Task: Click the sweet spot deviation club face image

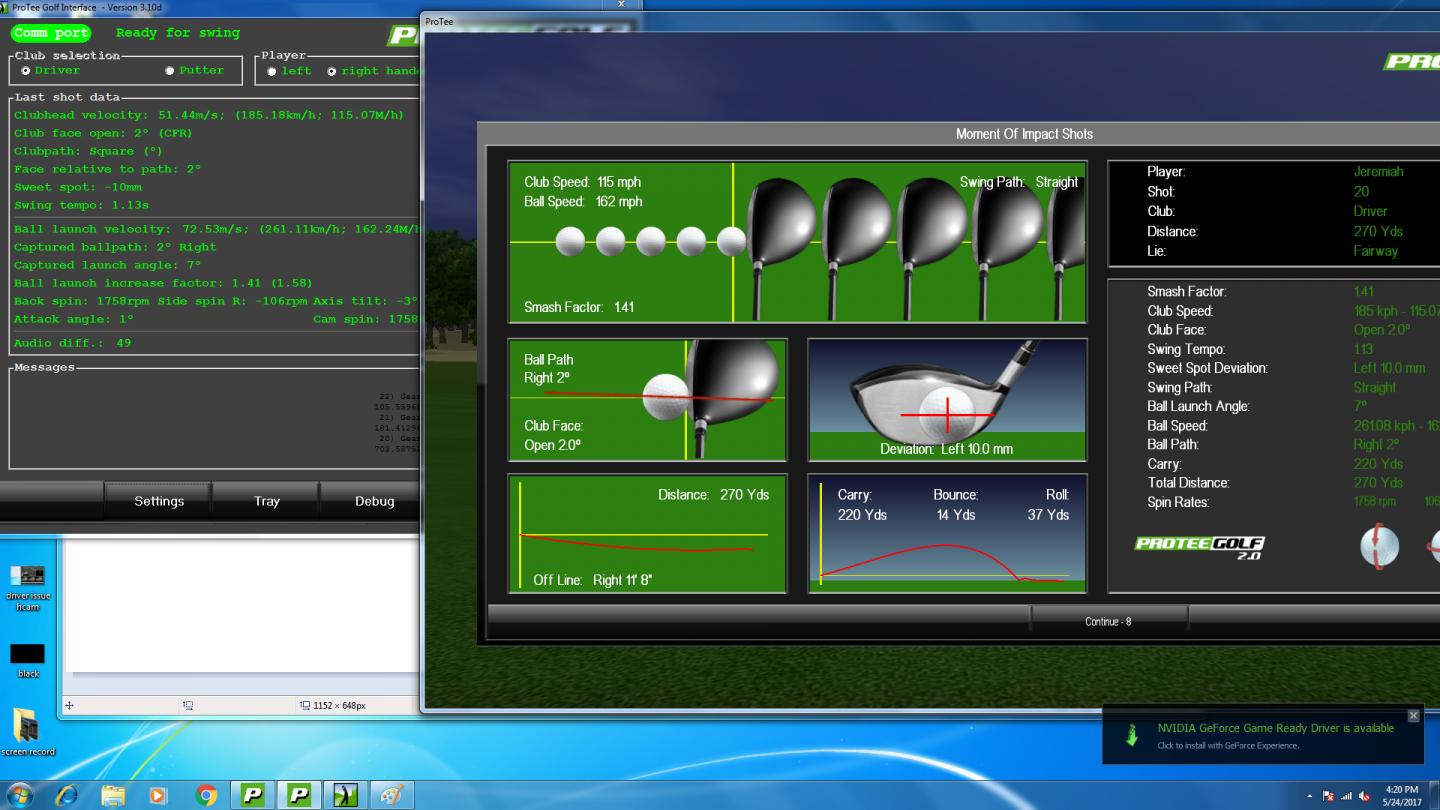Action: click(x=946, y=400)
